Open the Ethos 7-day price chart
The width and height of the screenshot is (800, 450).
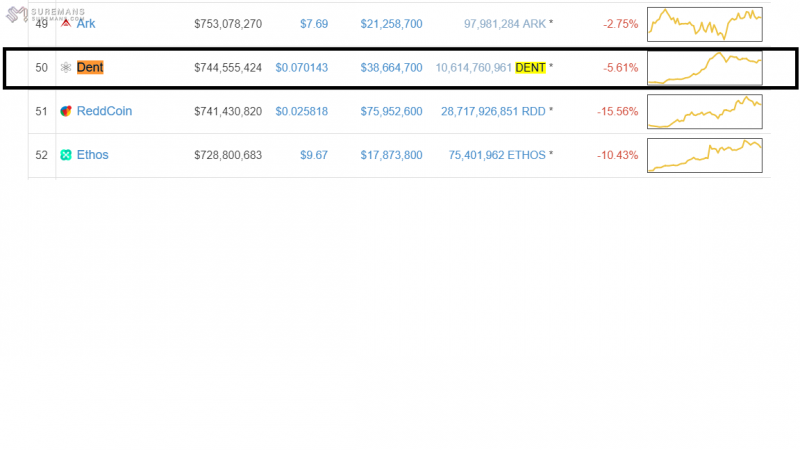click(705, 156)
